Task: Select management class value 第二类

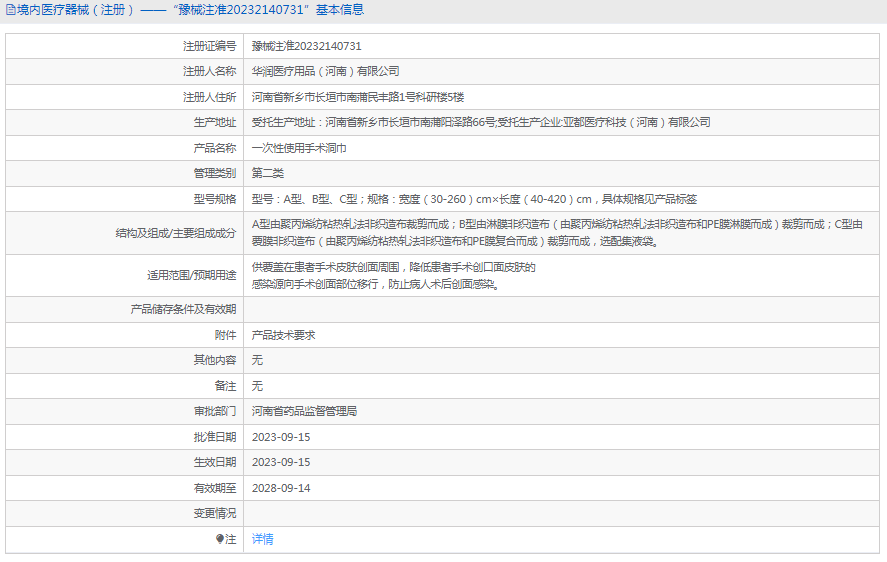Action: click(x=268, y=173)
